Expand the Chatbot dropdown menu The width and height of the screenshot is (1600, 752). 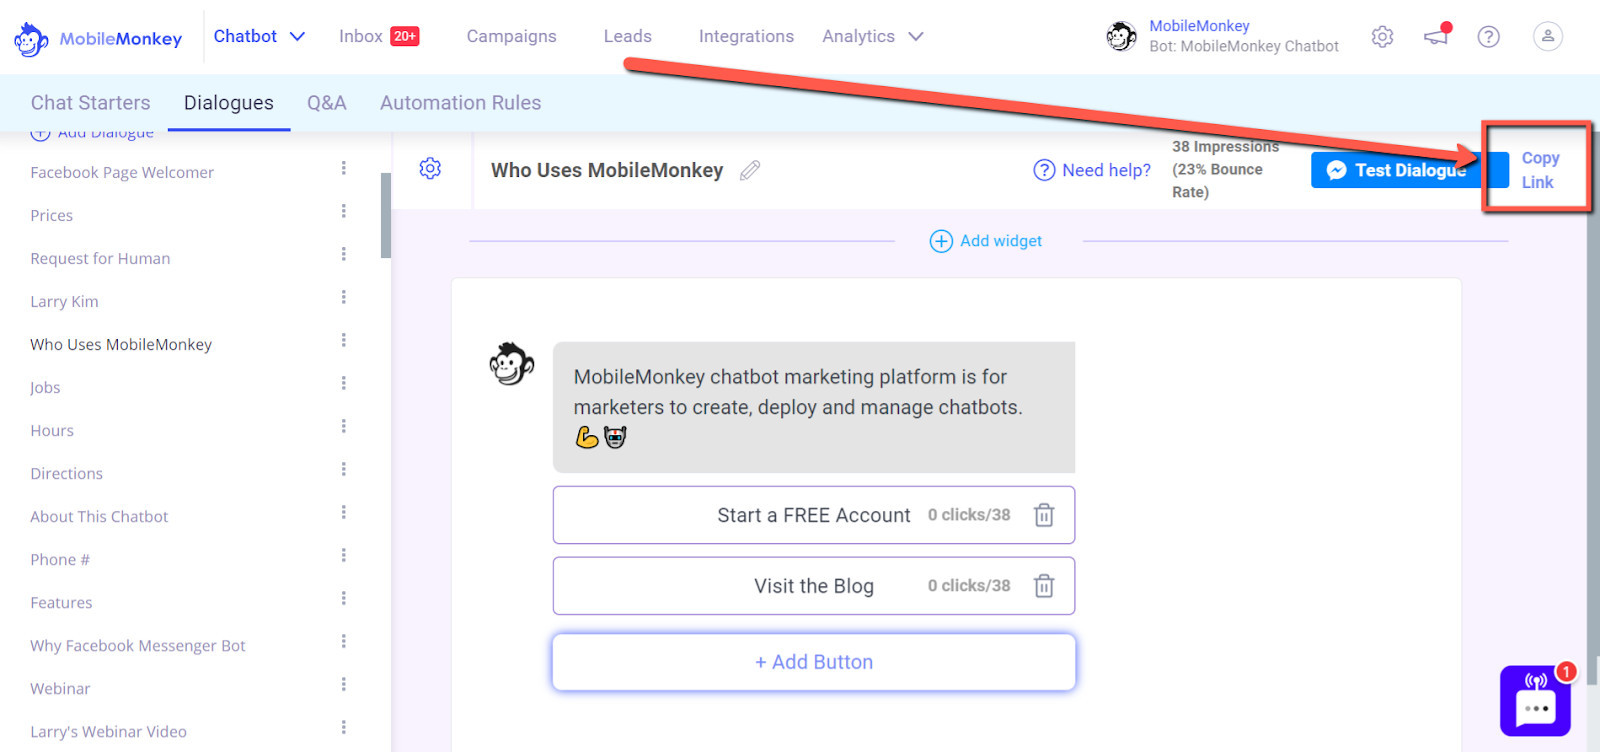[x=259, y=36]
